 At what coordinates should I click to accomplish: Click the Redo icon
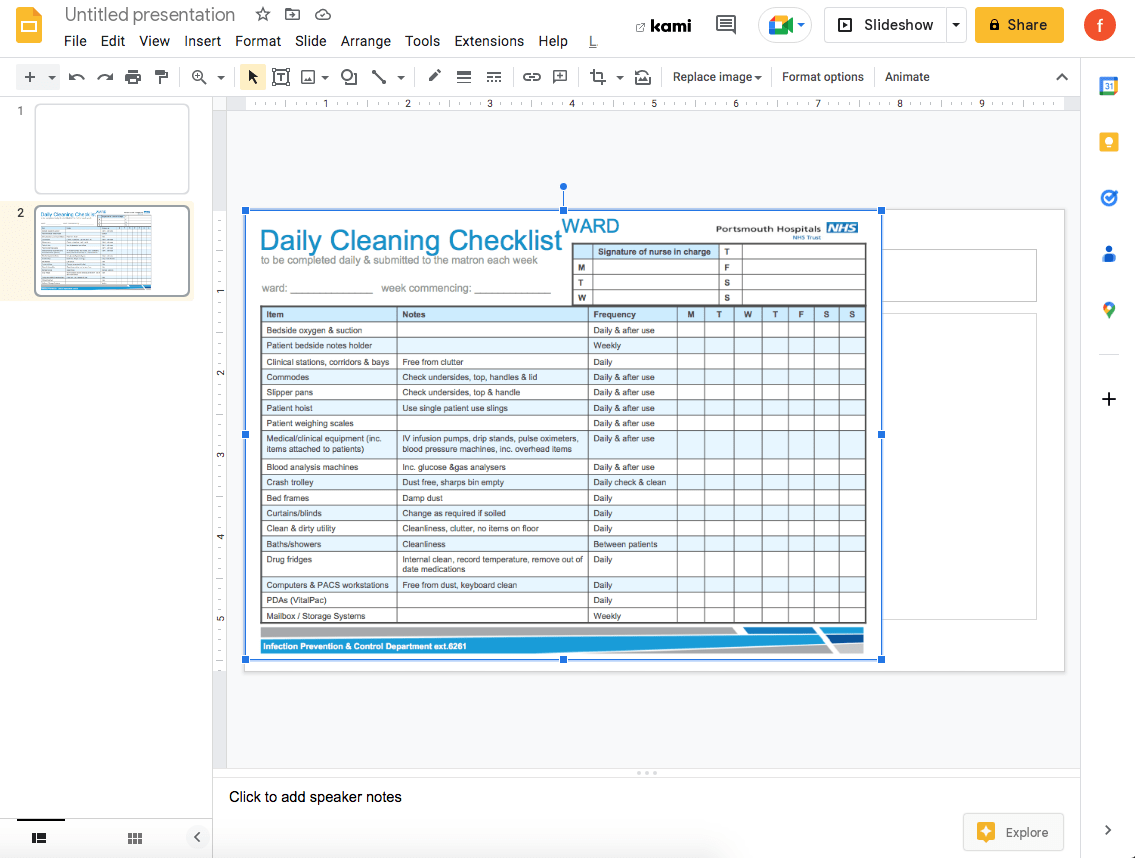tap(105, 76)
